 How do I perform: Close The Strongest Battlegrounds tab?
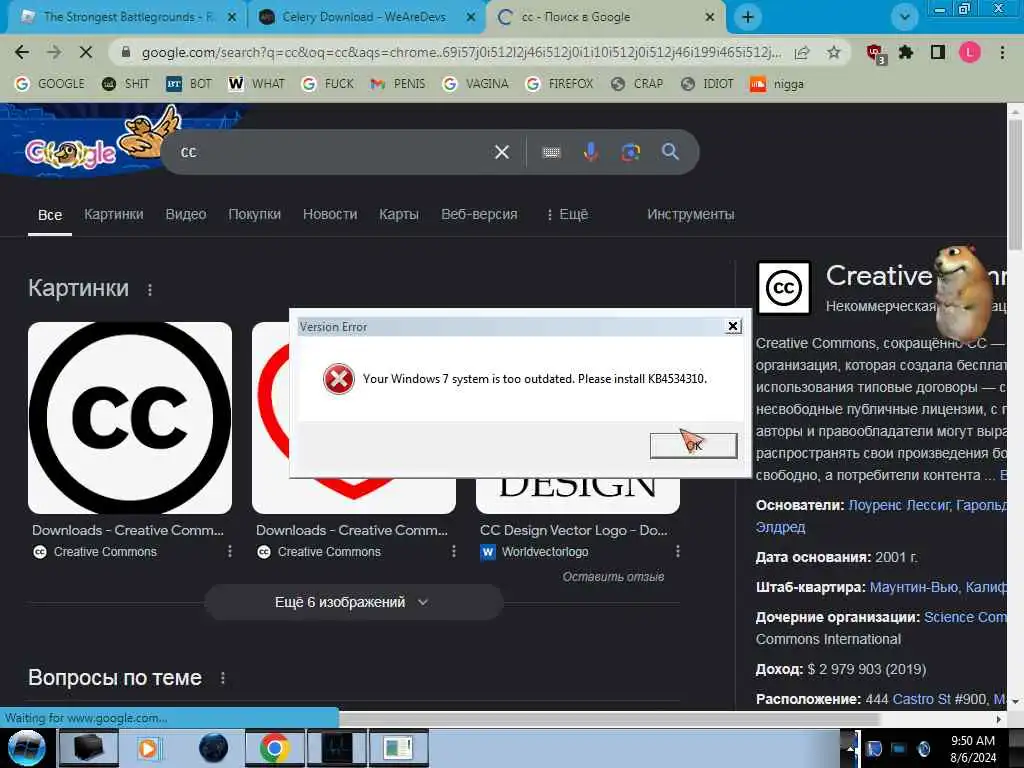pyautogui.click(x=232, y=18)
